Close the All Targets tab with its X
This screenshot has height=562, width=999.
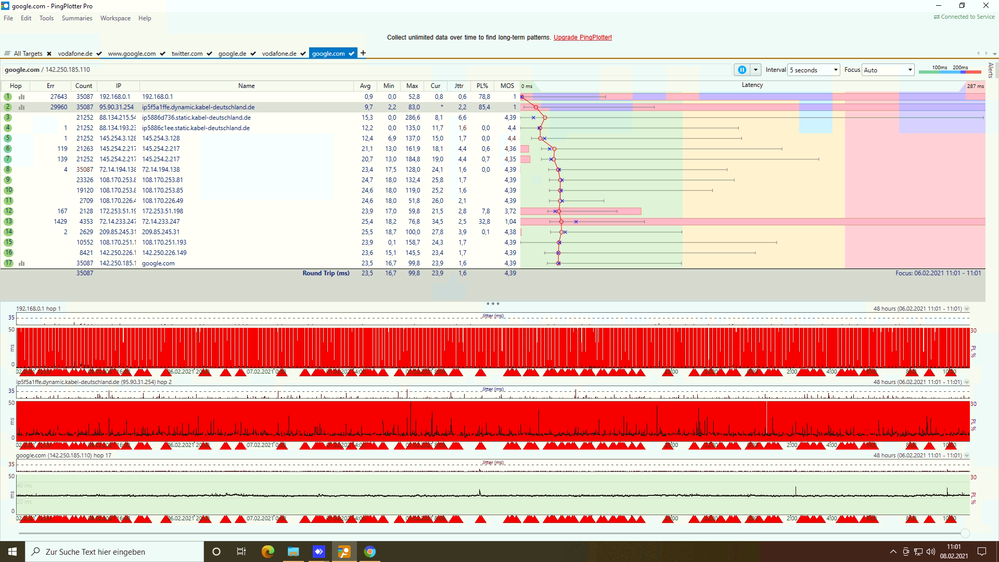click(49, 54)
